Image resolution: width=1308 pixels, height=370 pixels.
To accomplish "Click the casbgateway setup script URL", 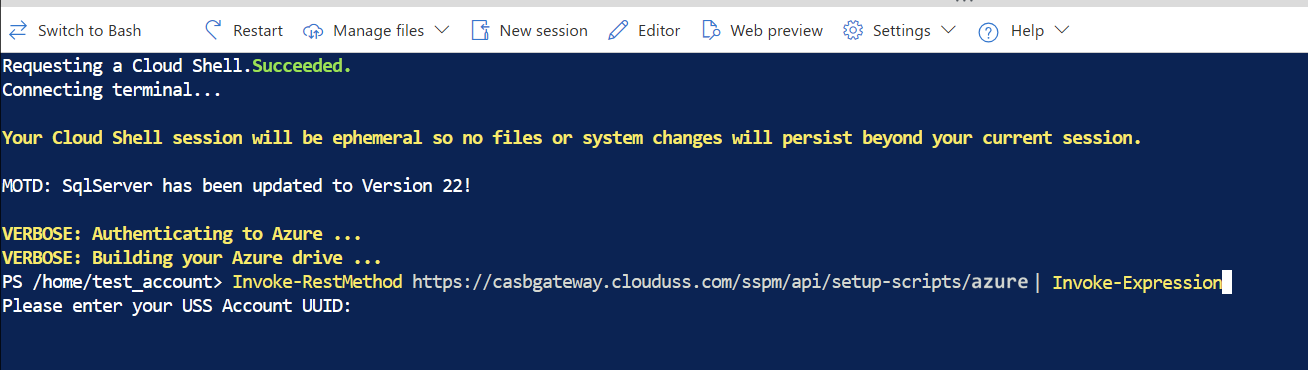I will click(720, 282).
